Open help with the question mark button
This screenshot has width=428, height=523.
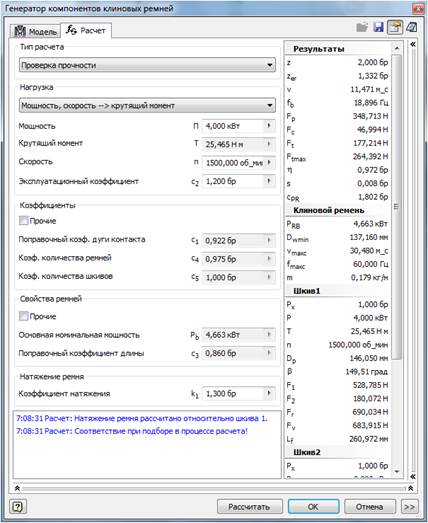(18, 507)
